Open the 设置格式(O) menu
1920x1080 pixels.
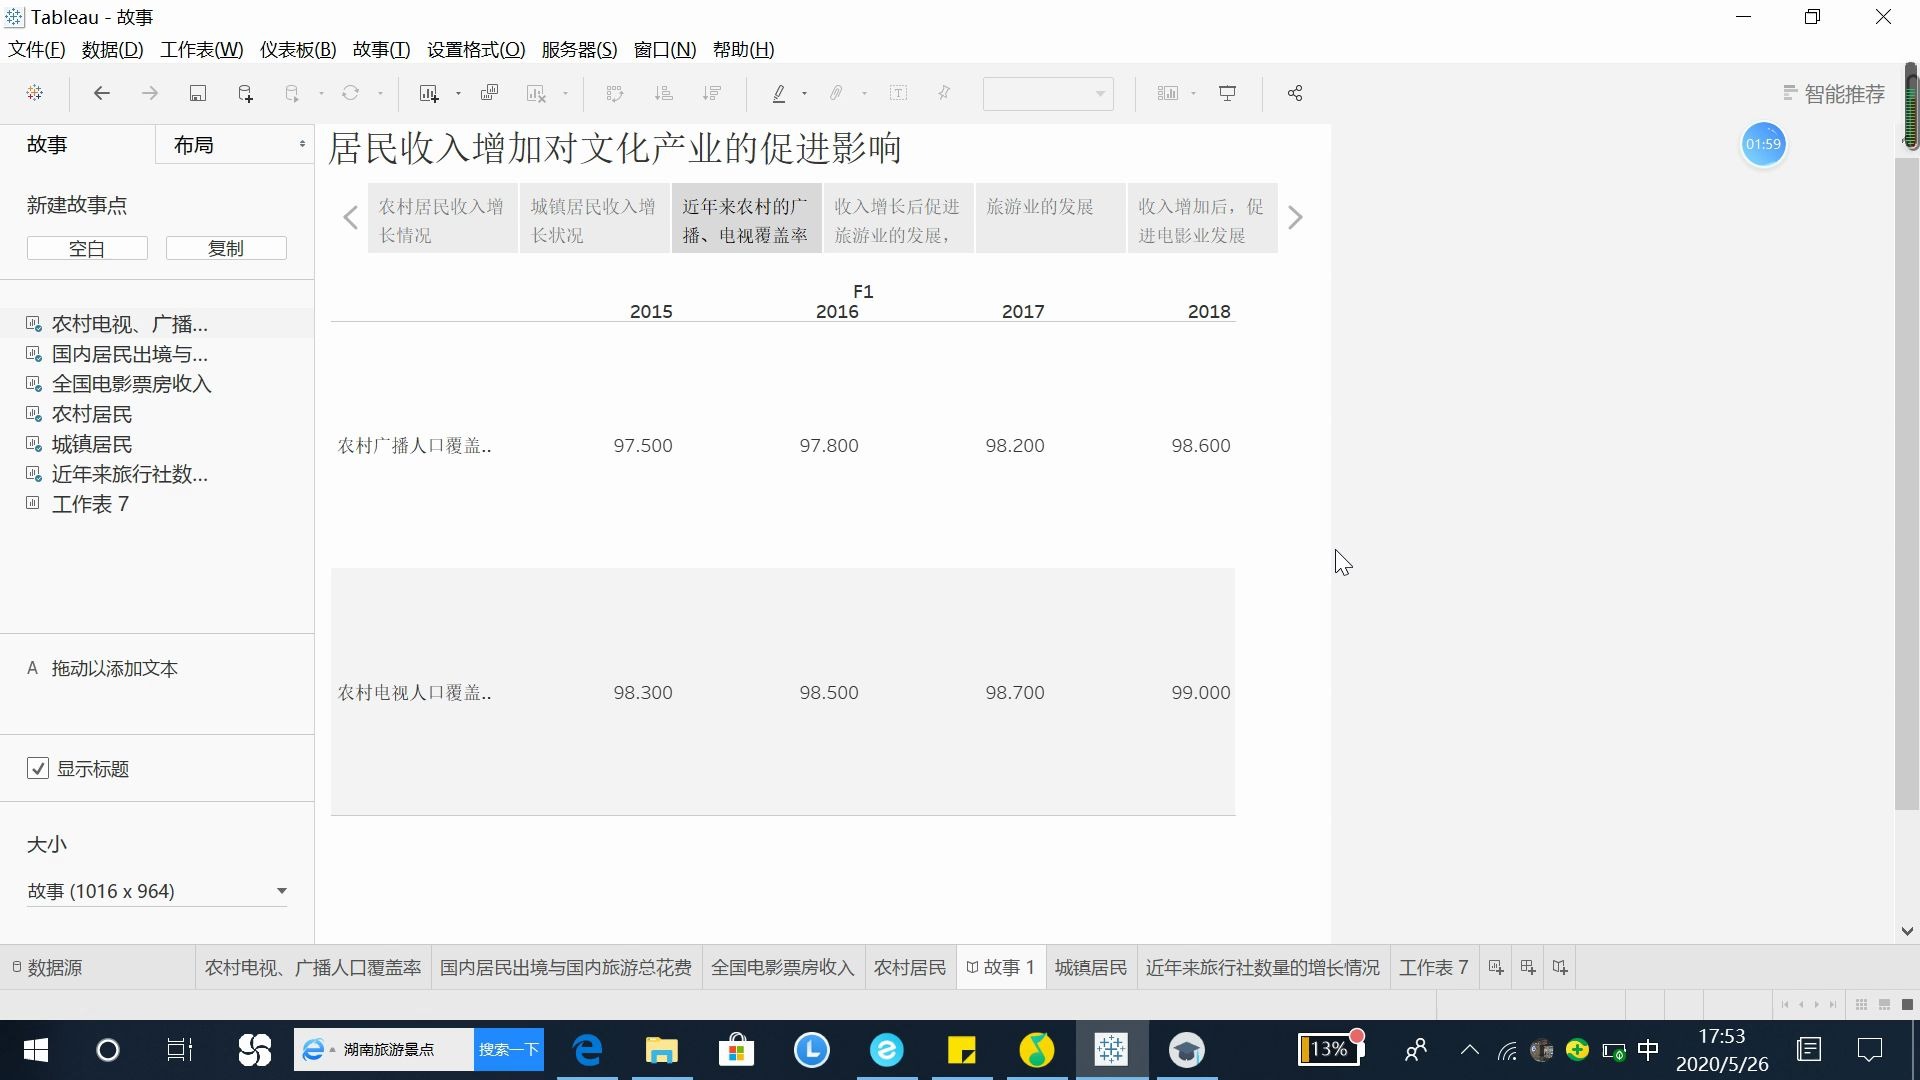coord(476,49)
